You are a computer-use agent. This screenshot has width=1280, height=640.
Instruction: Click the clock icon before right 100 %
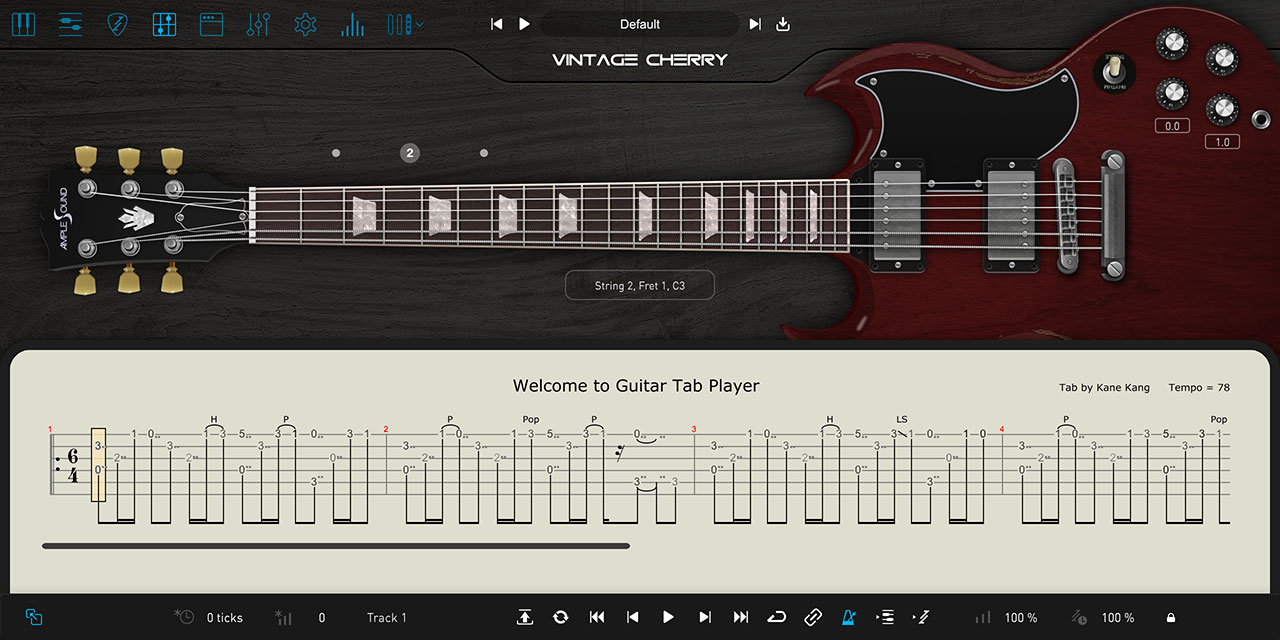pos(1080,618)
